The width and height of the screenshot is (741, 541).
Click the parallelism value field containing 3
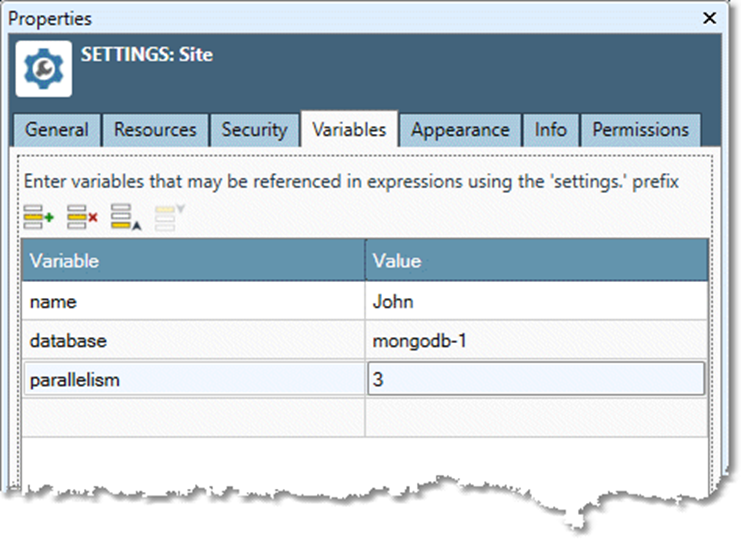[536, 380]
